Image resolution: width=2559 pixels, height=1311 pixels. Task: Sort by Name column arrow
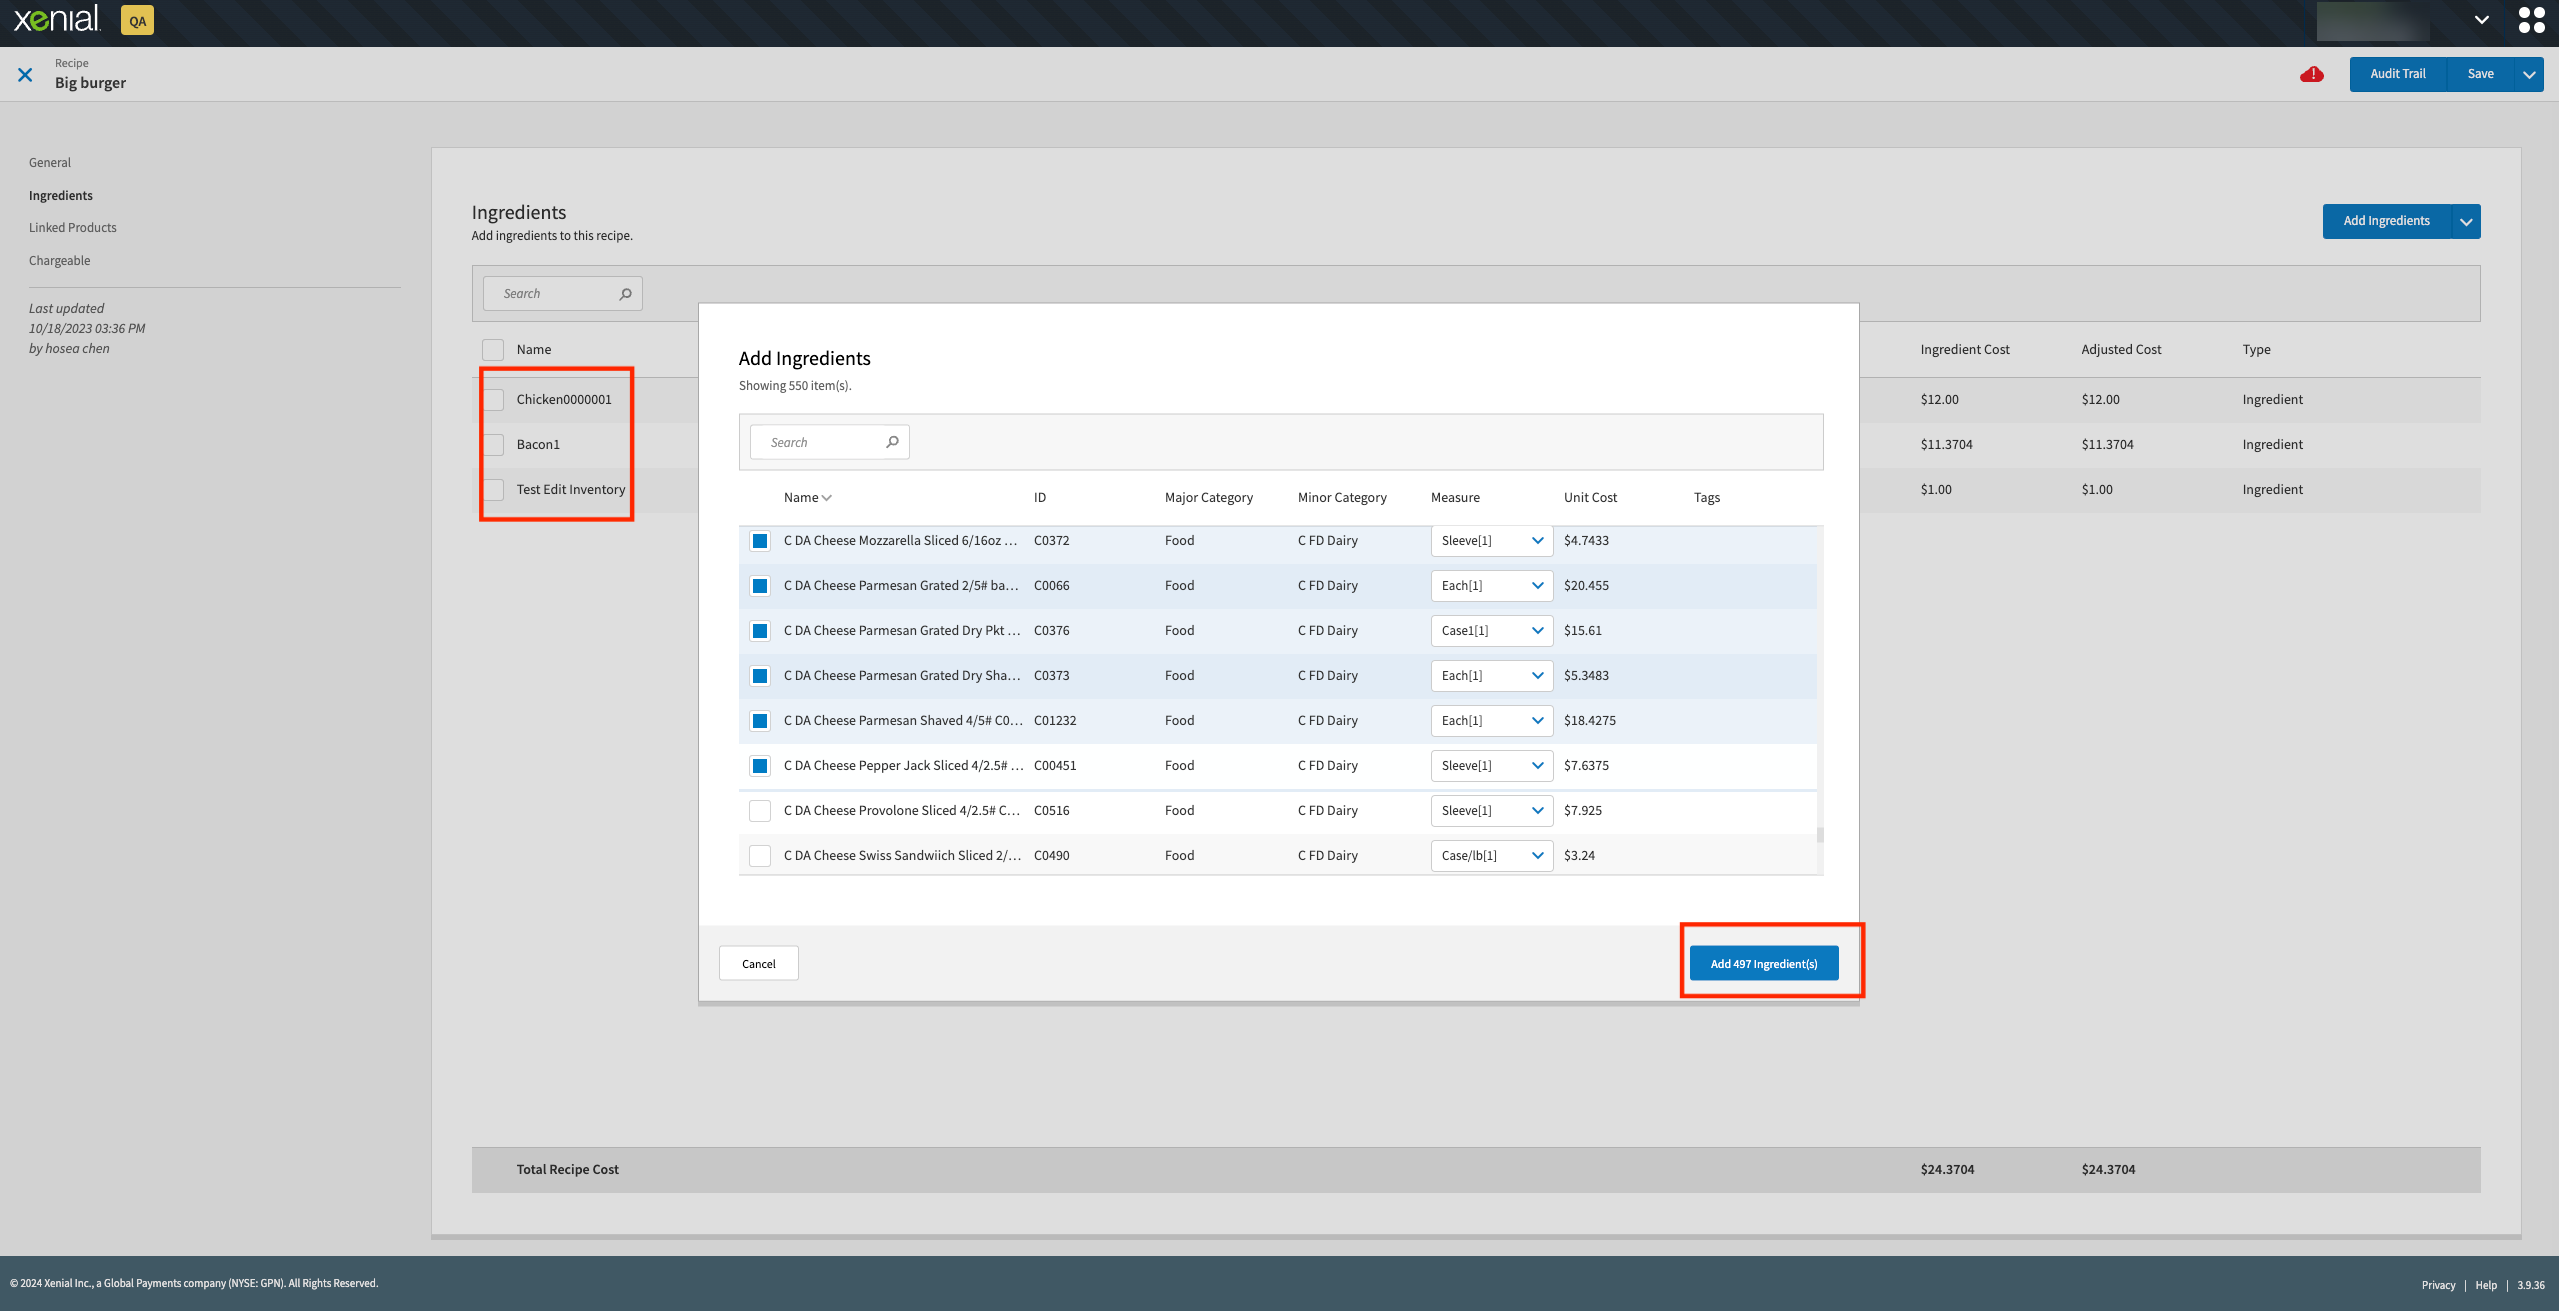[x=826, y=498]
